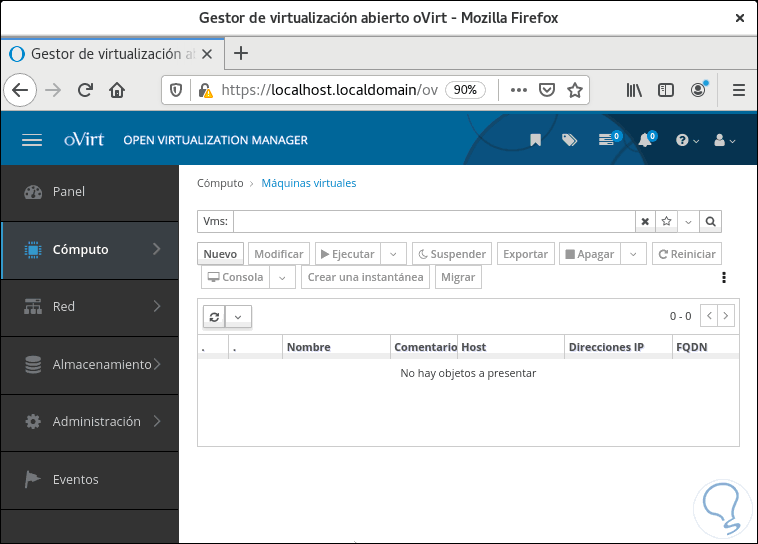Bookmark the search with star icon

pos(667,221)
